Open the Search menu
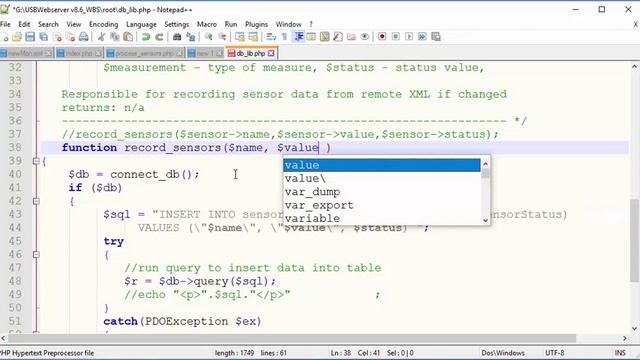Image resolution: width=640 pixels, height=360 pixels. pyautogui.click(x=48, y=24)
